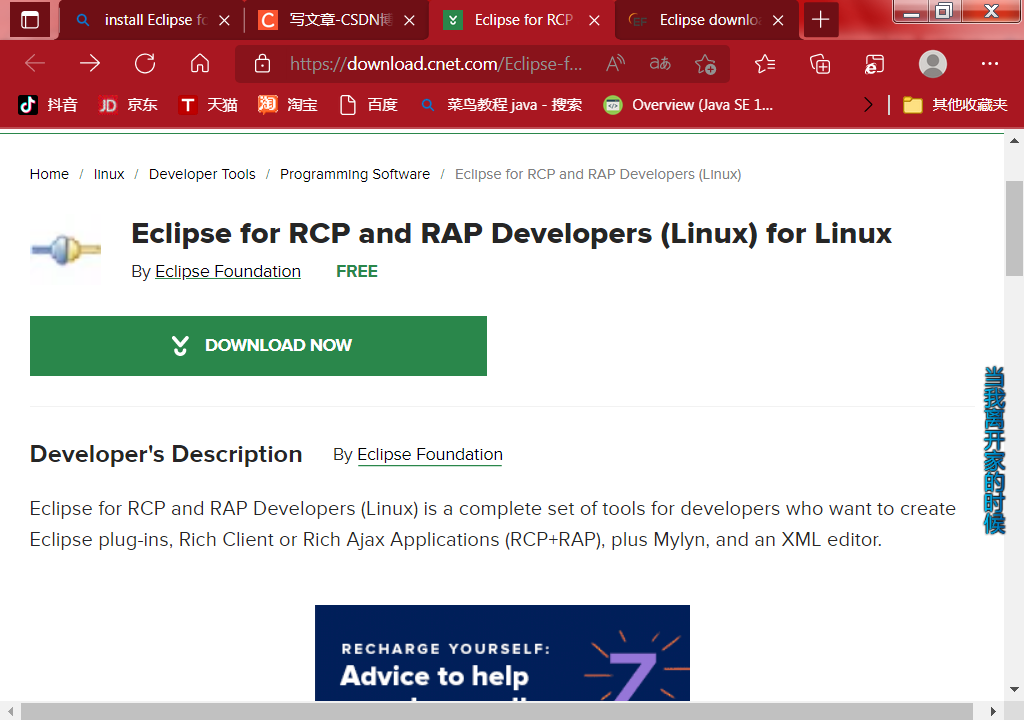The height and width of the screenshot is (720, 1024).
Task: Open the Eclipse Foundation link
Action: coord(227,271)
